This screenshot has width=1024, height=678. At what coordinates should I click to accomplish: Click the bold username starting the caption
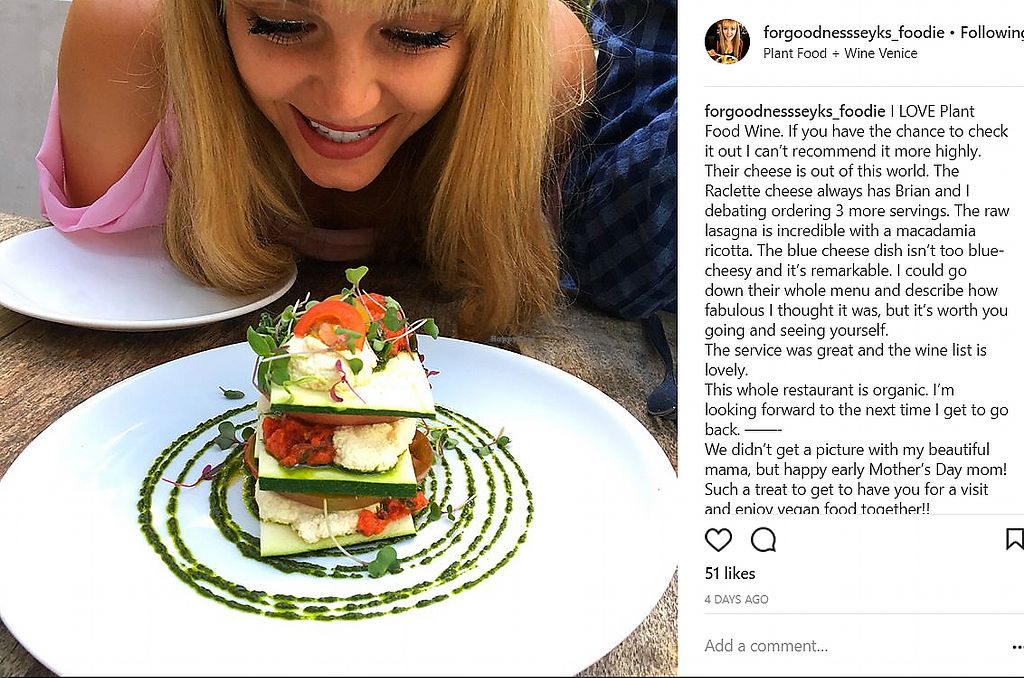click(x=795, y=111)
